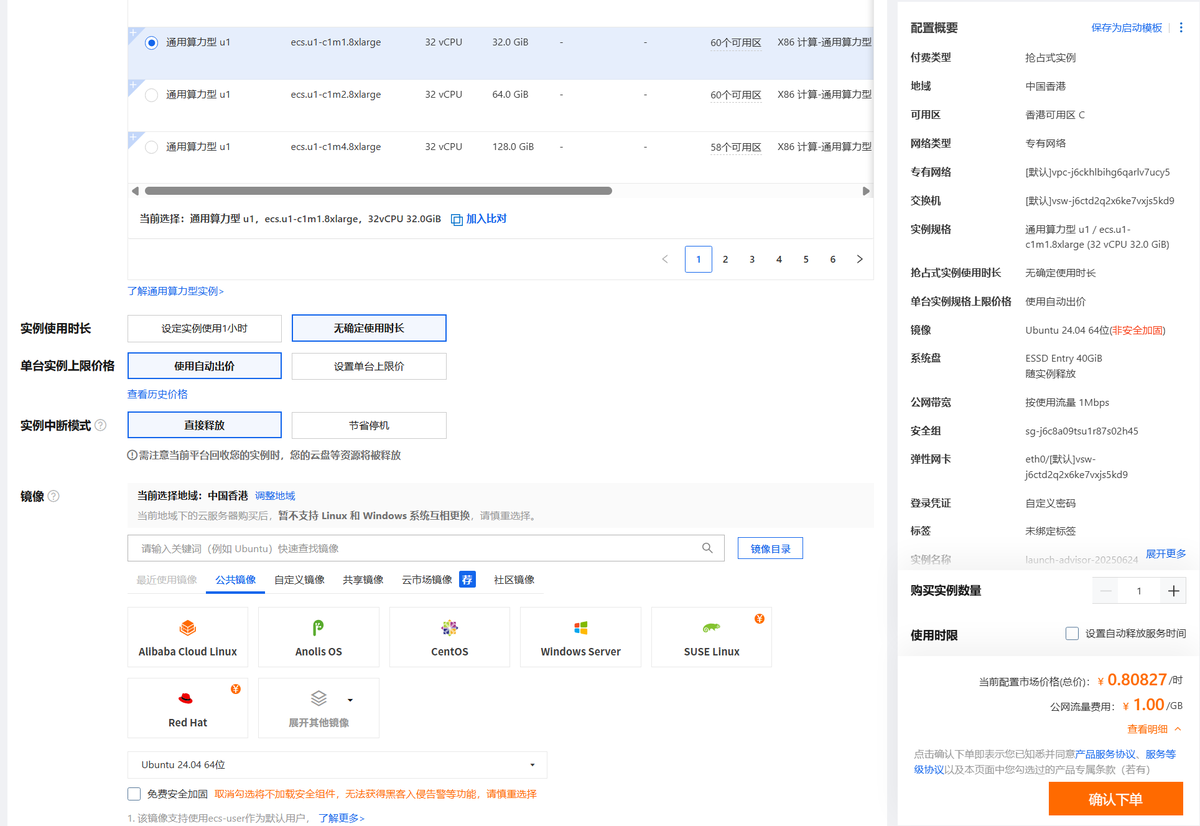Open more options beside 保存为启动模板
This screenshot has height=826, width=1200.
click(x=1181, y=28)
